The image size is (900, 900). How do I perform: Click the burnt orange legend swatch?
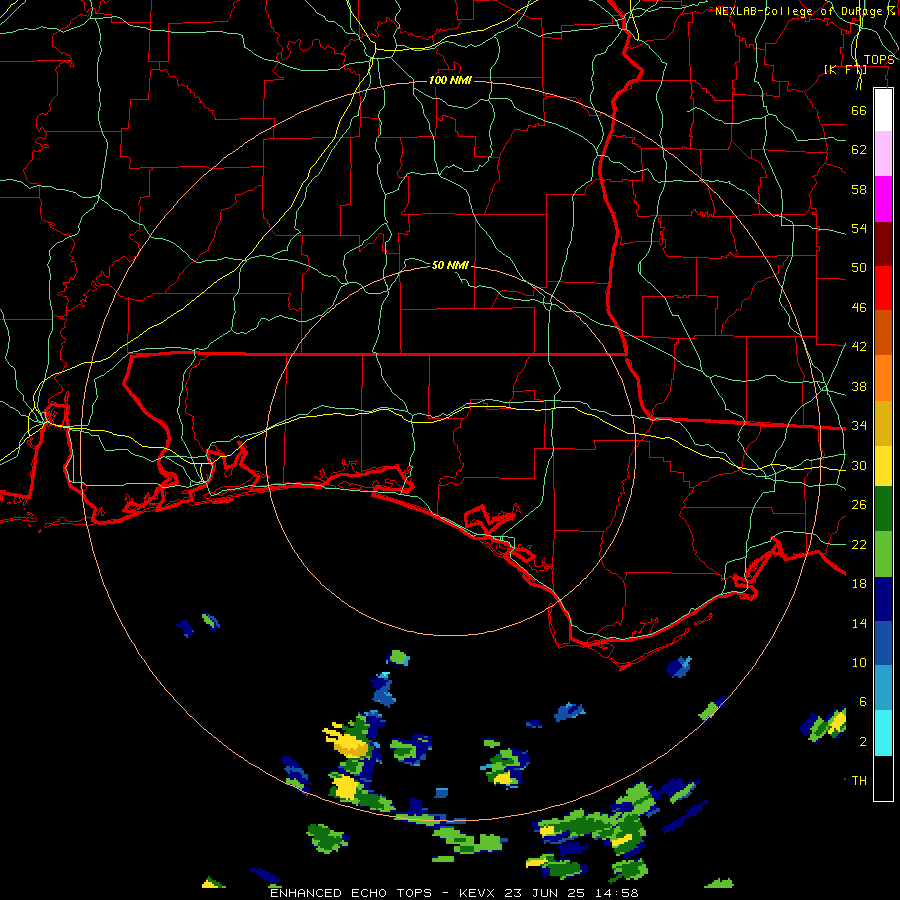[883, 332]
